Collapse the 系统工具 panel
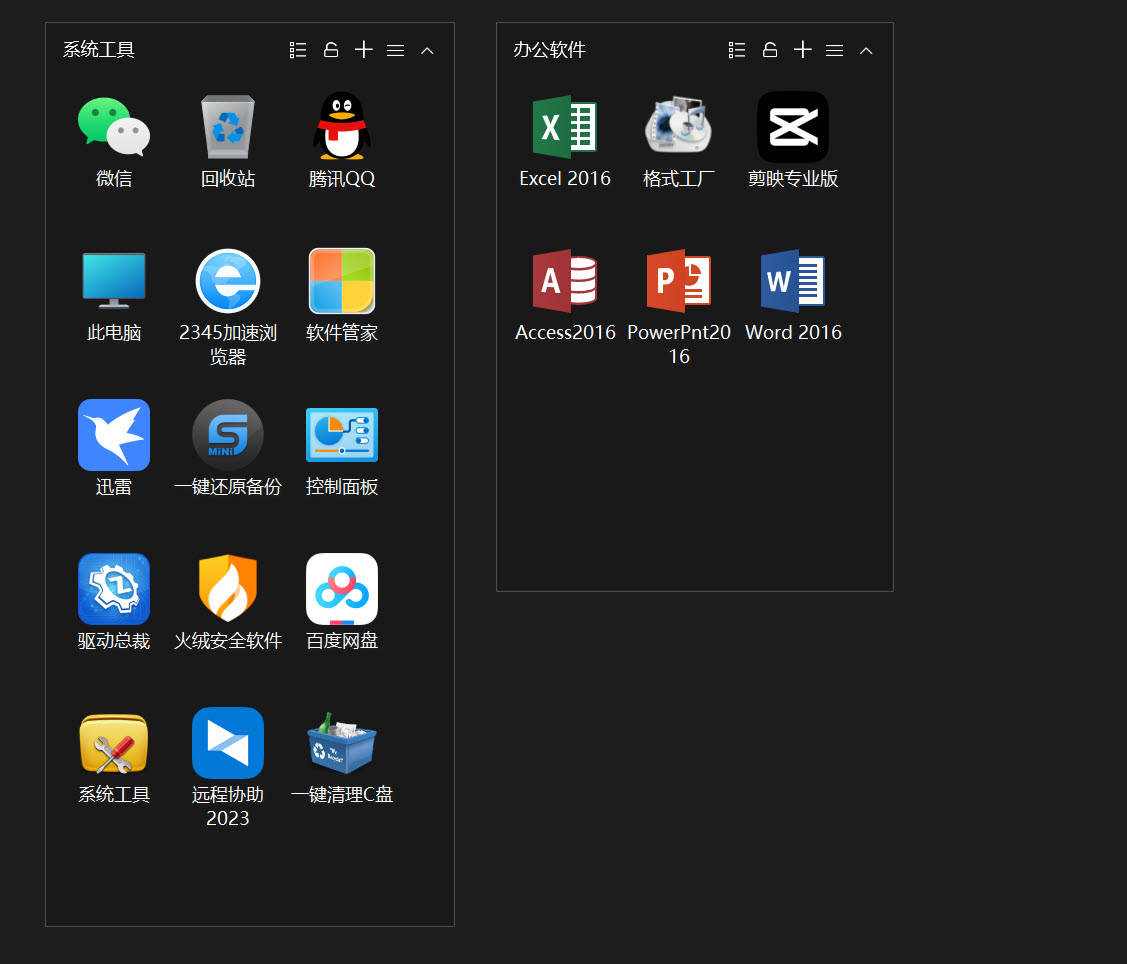1127x964 pixels. (427, 50)
